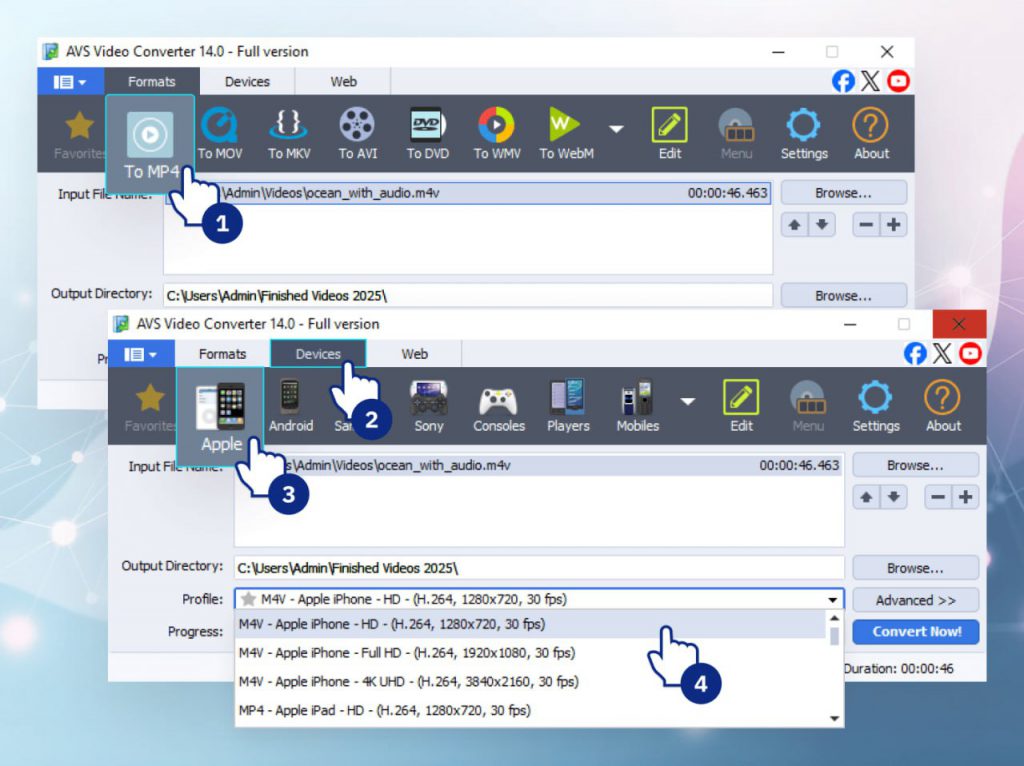Expand more devices arrow in front window
The image size is (1024, 766).
[x=688, y=401]
